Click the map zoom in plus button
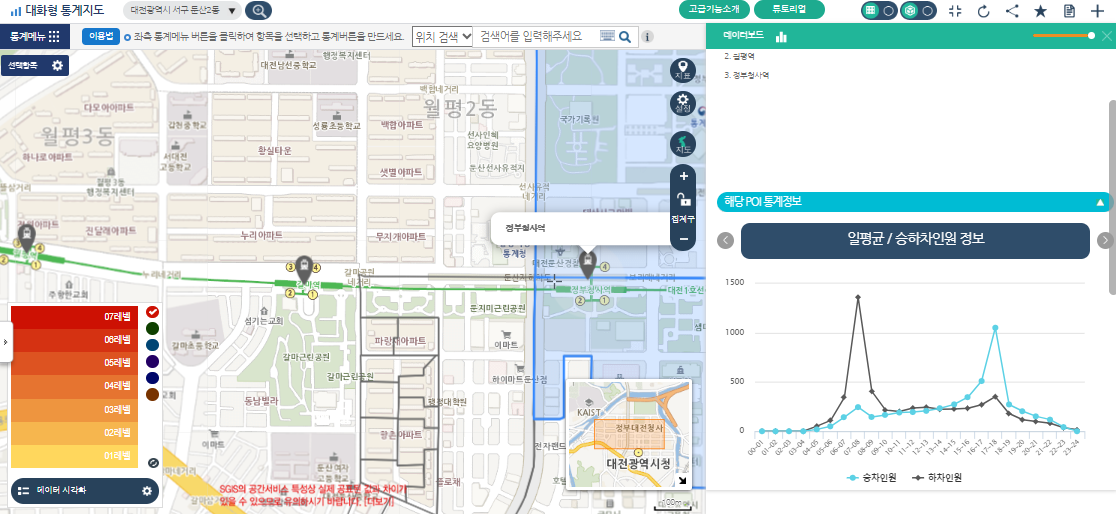The width and height of the screenshot is (1116, 514). pyautogui.click(x=684, y=176)
